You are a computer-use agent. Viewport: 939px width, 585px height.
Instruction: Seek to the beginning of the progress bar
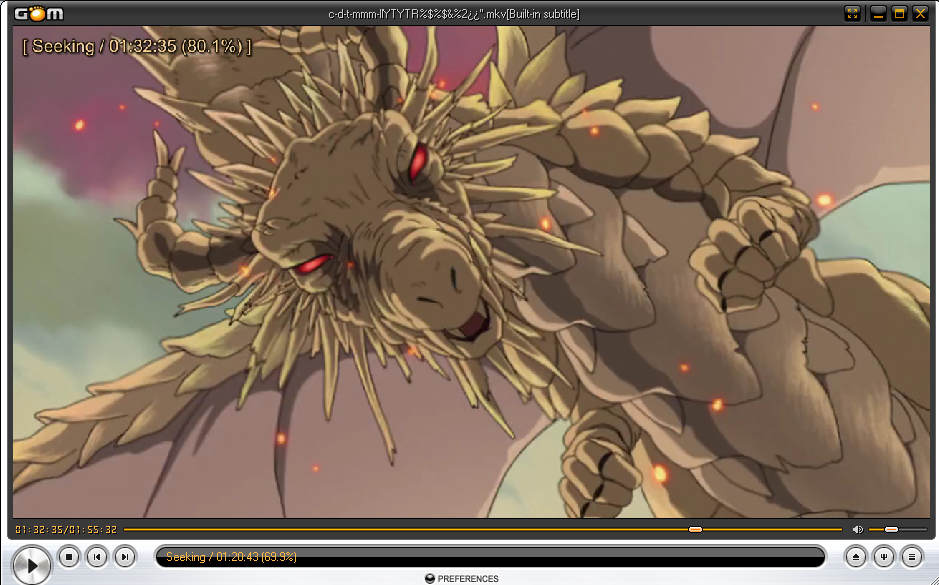tap(125, 529)
